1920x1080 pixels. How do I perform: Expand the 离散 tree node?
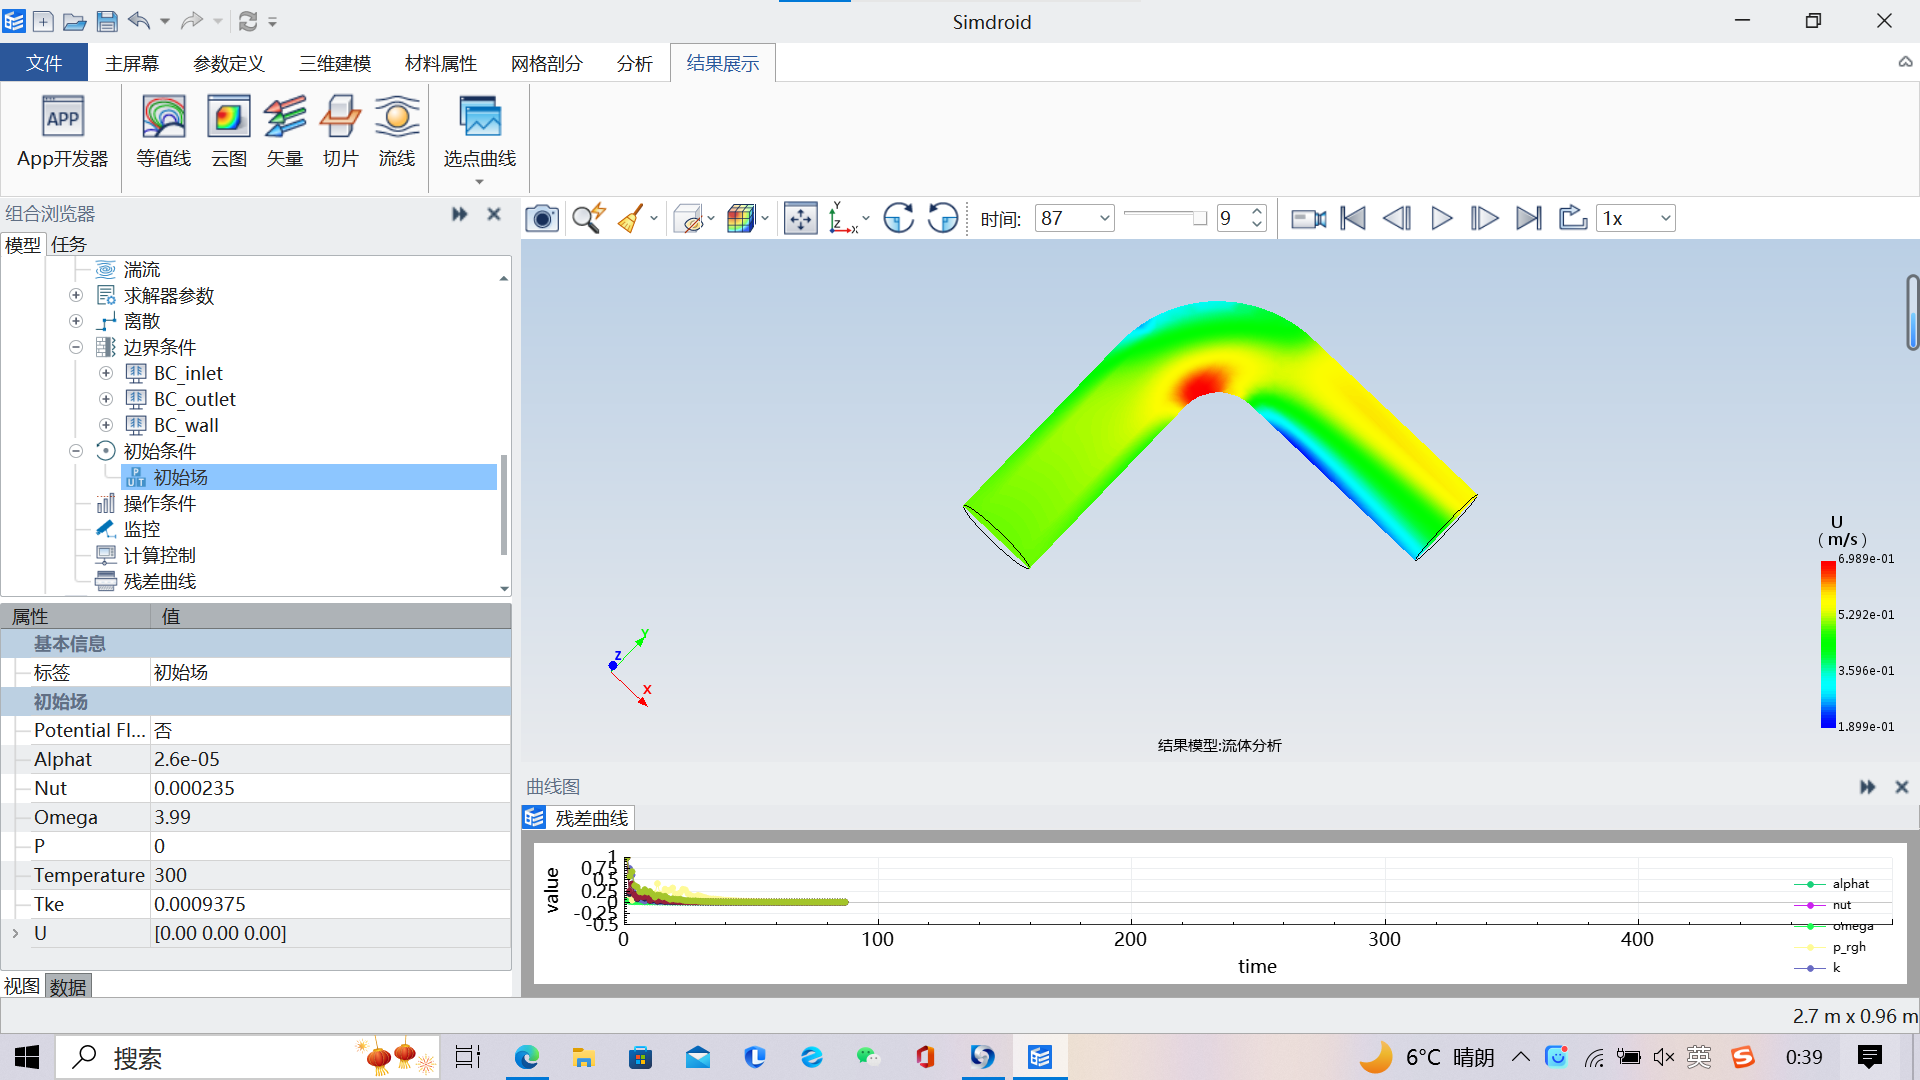76,321
